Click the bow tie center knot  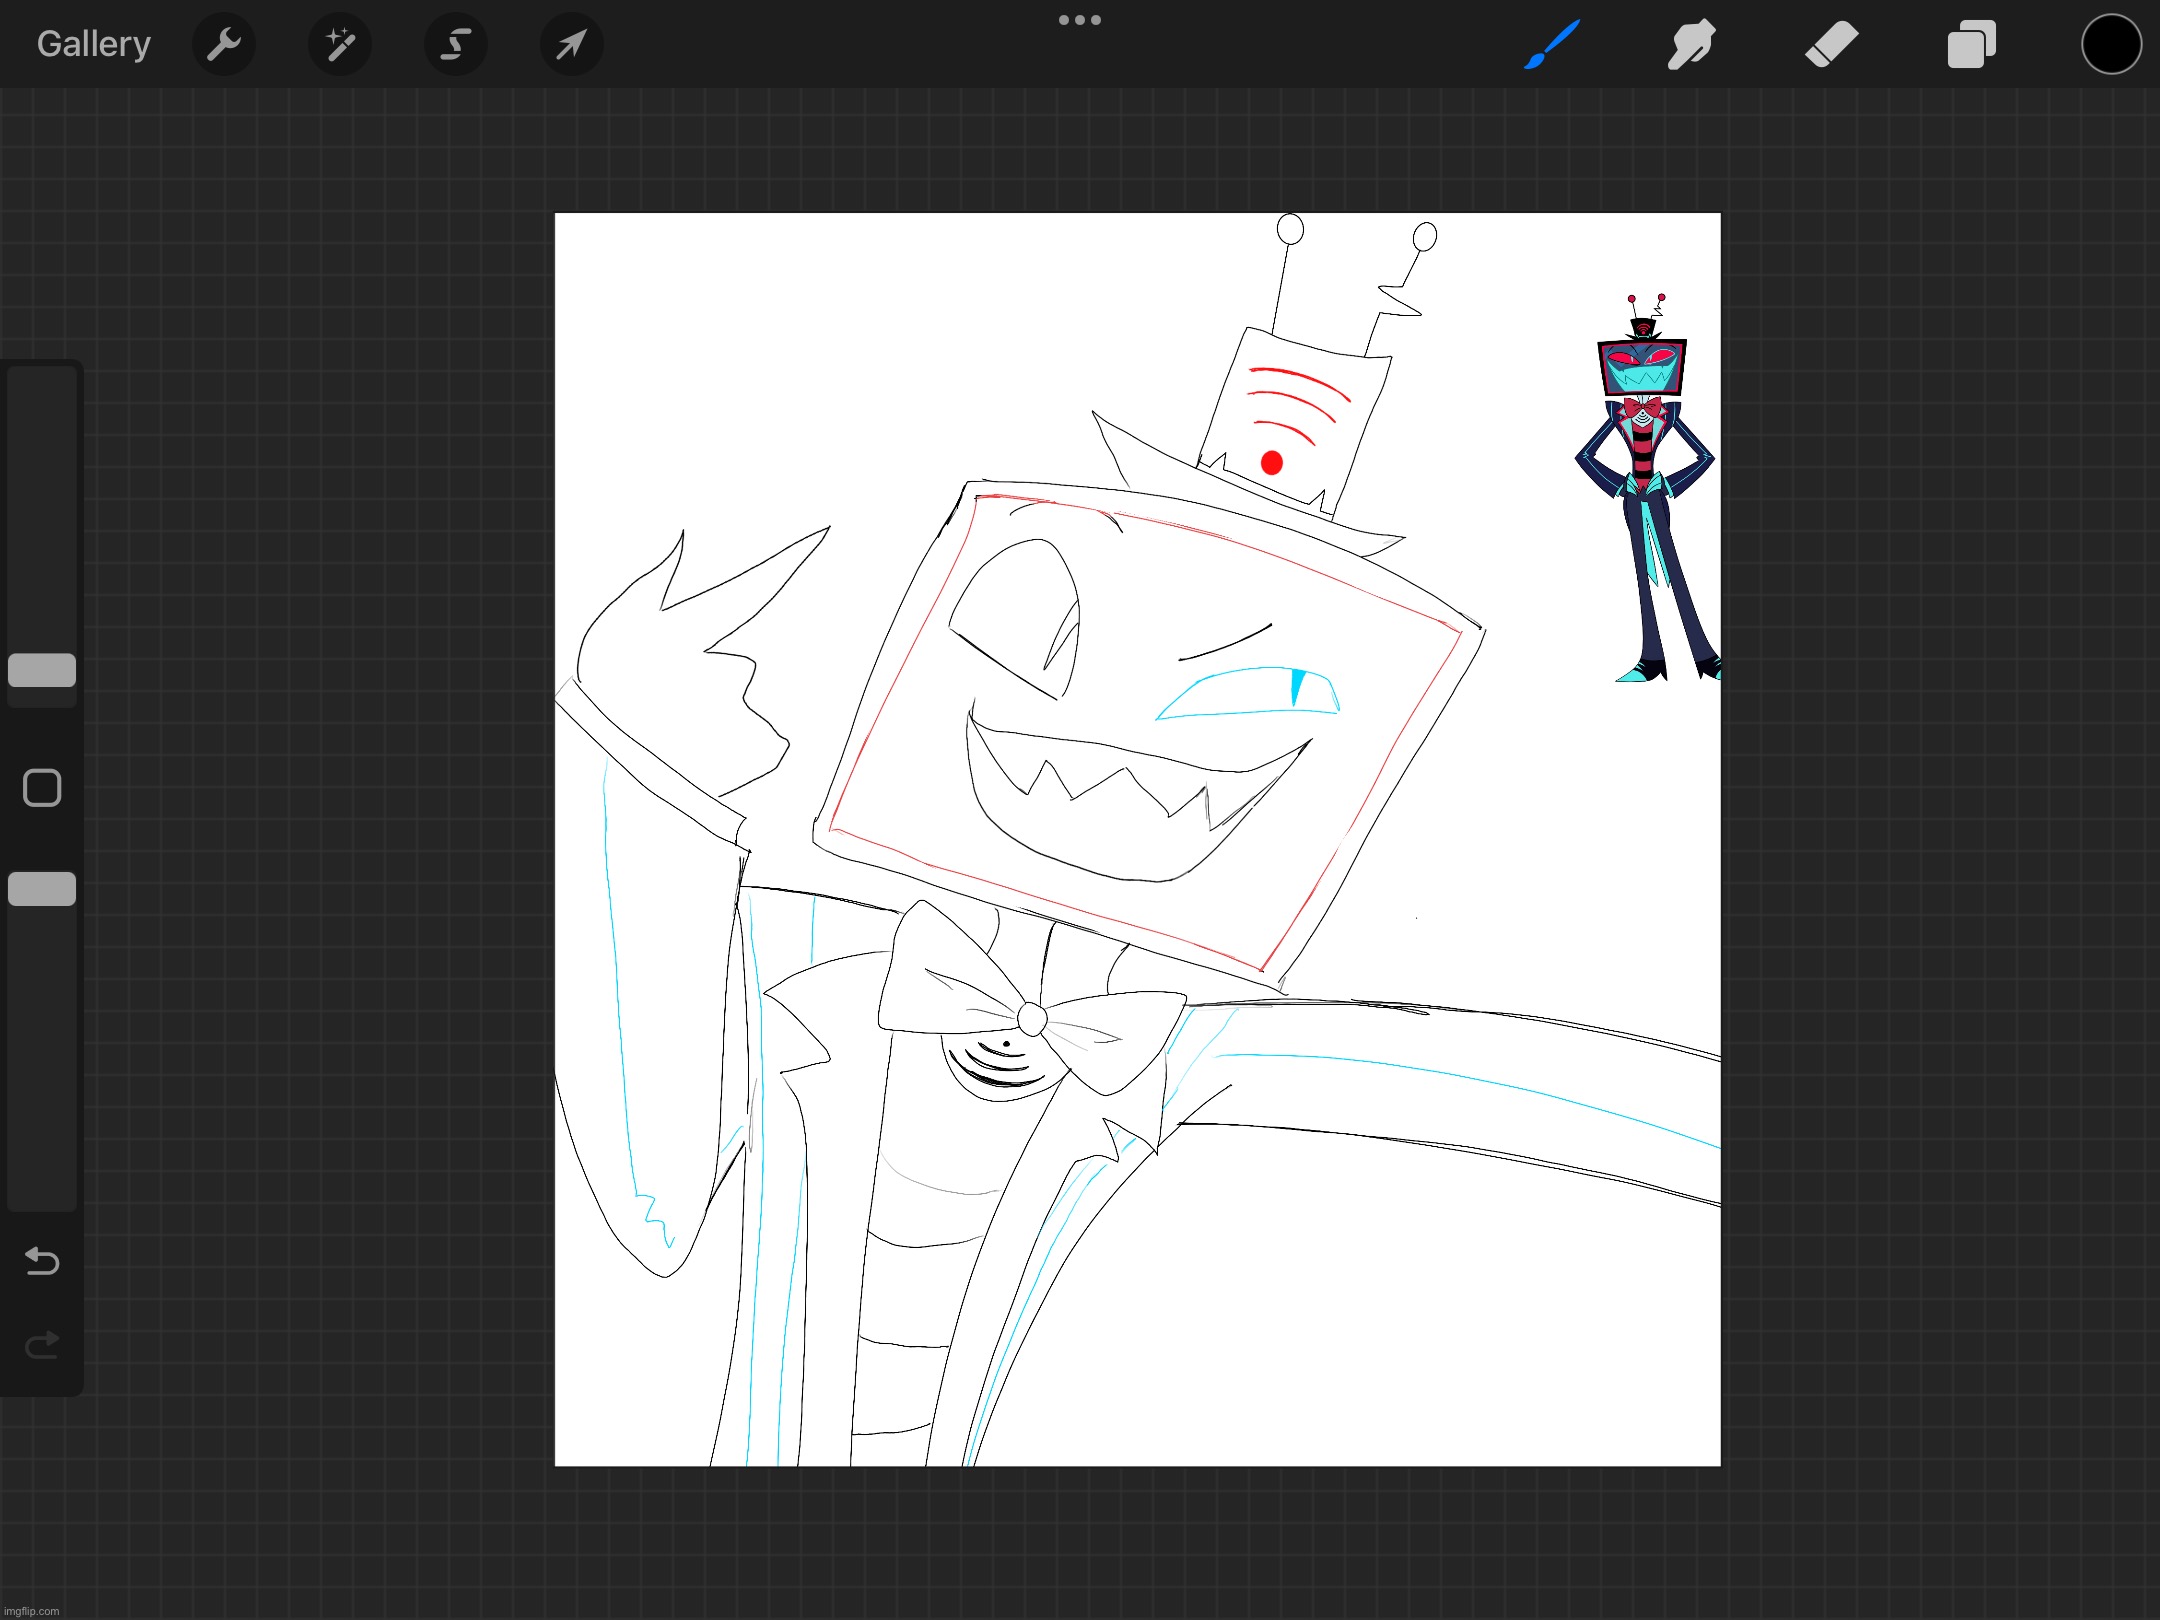[x=1032, y=1019]
